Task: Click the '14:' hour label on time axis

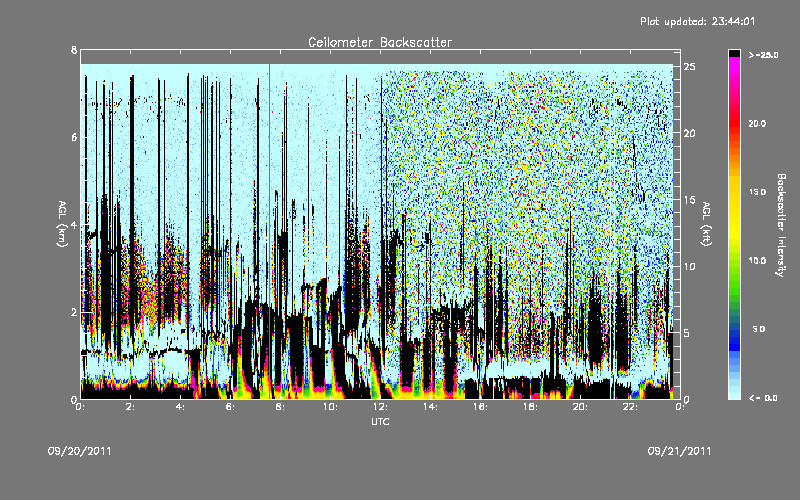Action: (430, 407)
